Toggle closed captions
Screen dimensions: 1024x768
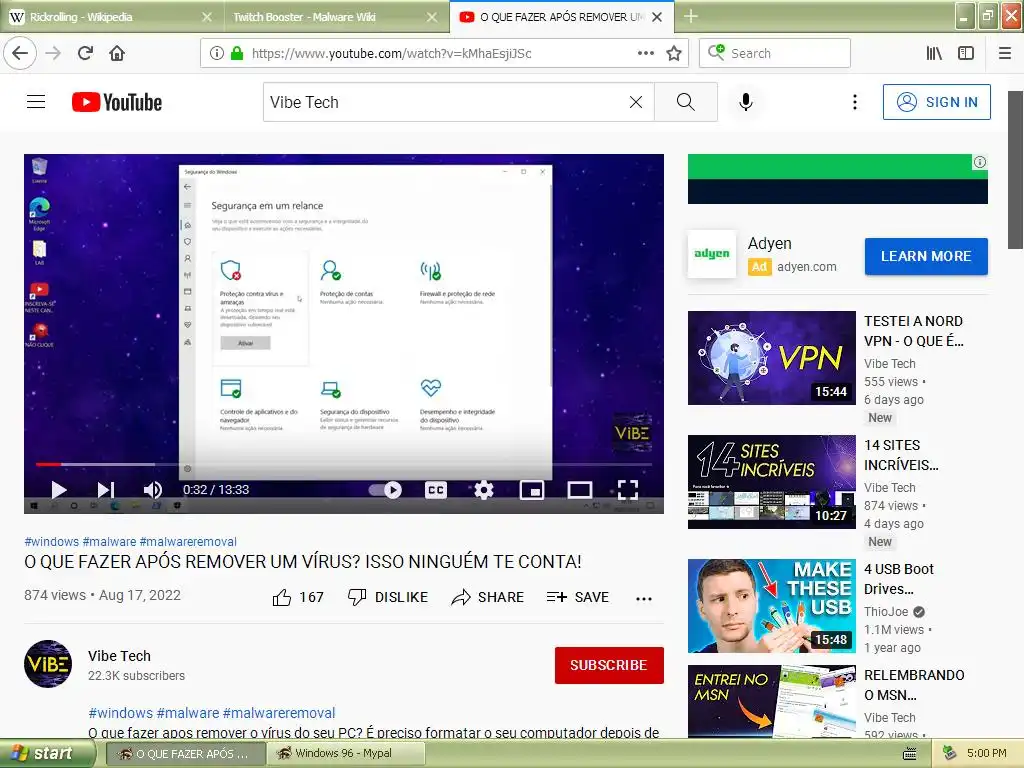(436, 490)
